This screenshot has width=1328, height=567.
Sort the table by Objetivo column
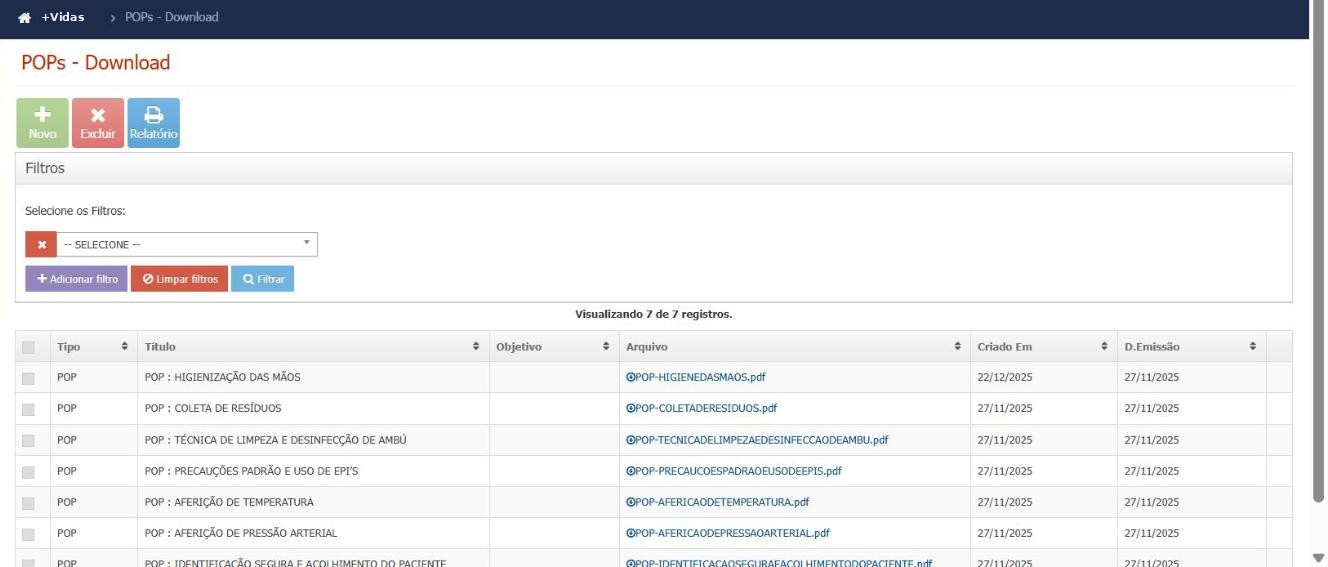(554, 347)
